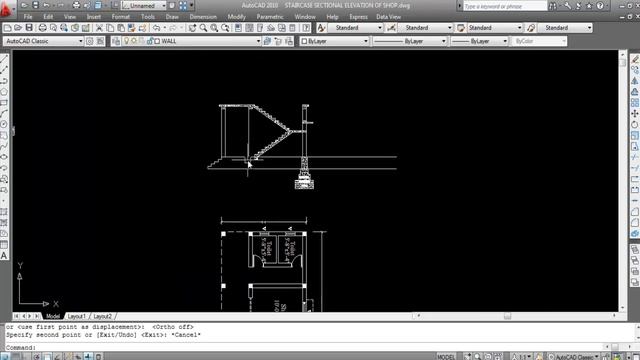Click Open file icon in Standard toolbar
This screenshot has height=360, width=640.
click(x=18, y=28)
